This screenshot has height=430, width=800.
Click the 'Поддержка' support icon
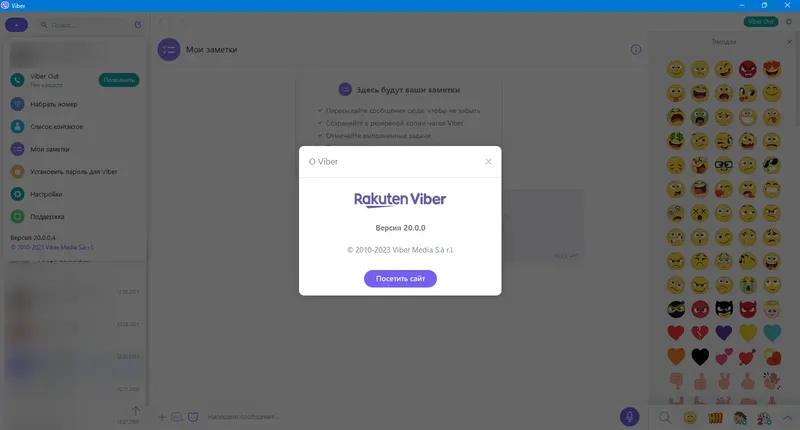click(x=17, y=216)
